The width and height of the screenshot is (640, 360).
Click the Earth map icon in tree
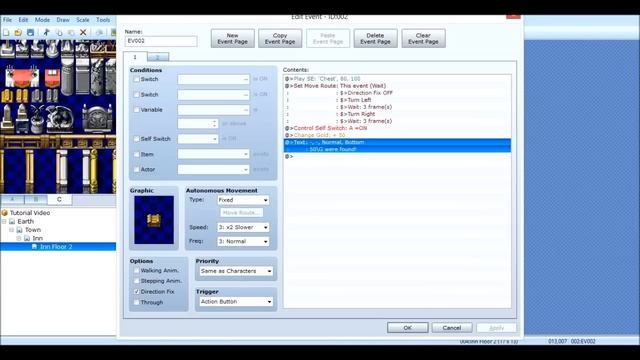point(12,221)
